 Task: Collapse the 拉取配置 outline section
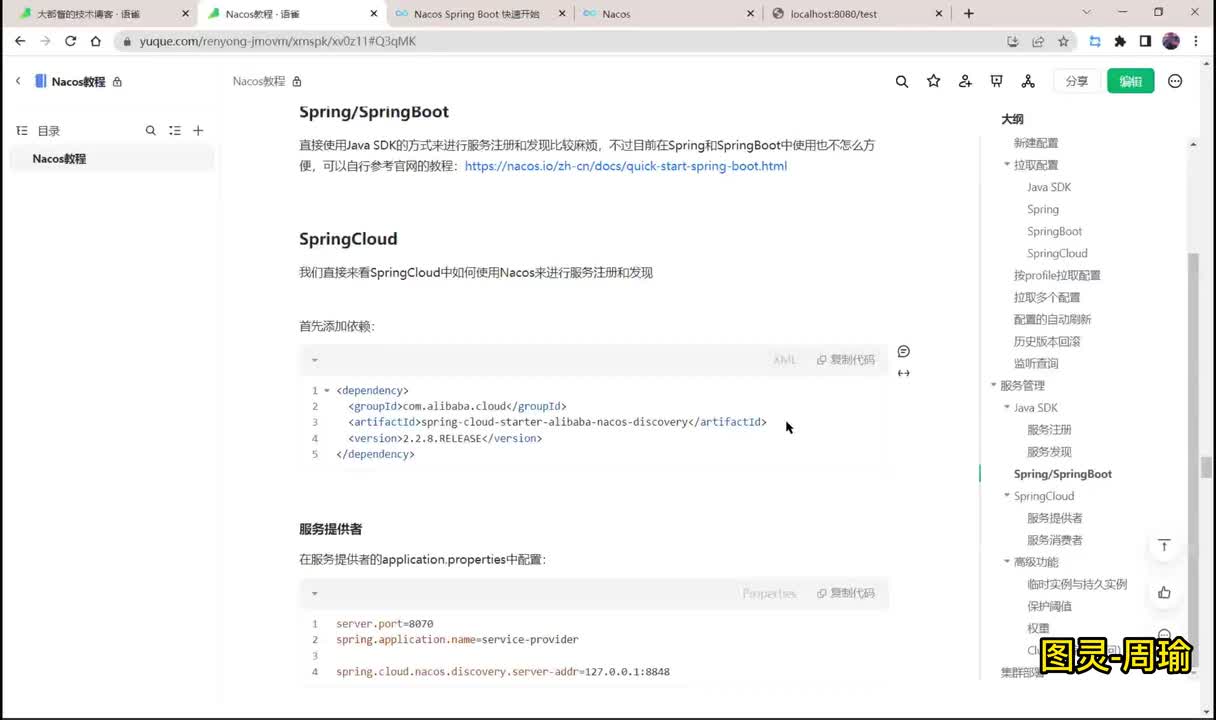click(1007, 165)
